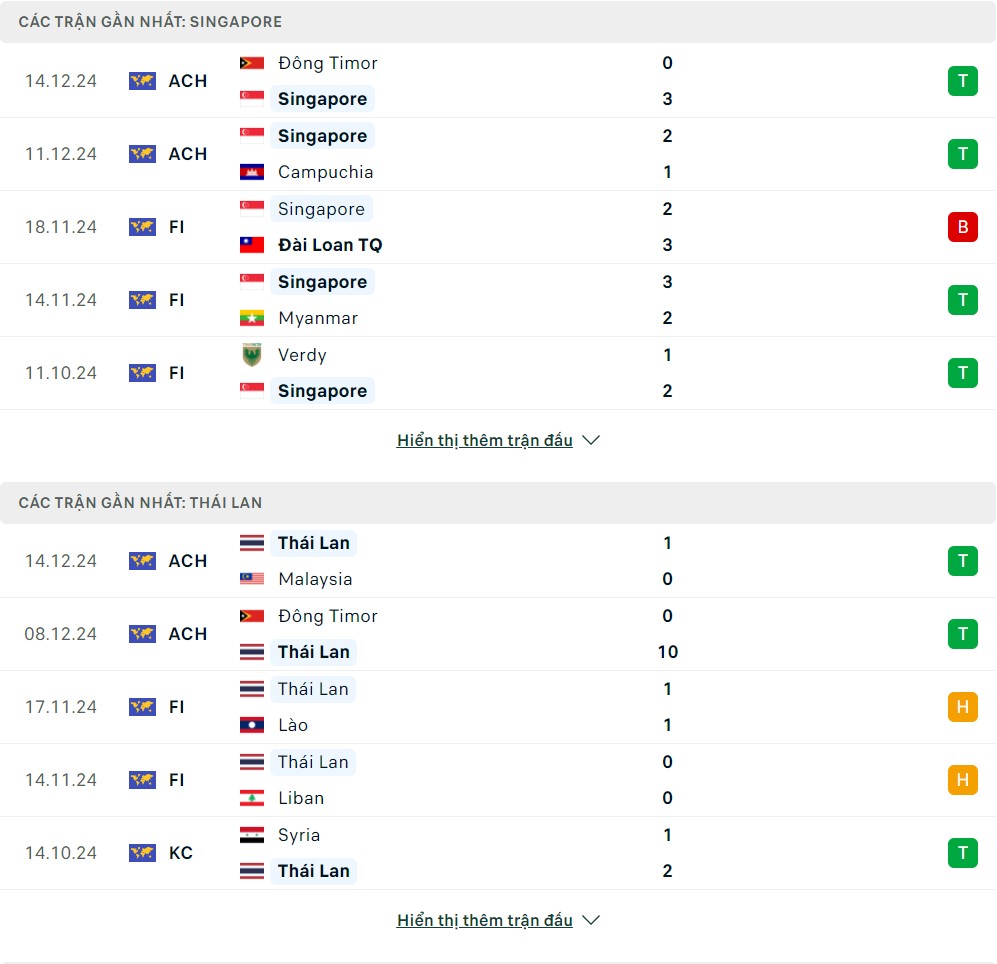
Task: Click the orange H badge for Thái Lan–Lào
Action: pos(962,707)
